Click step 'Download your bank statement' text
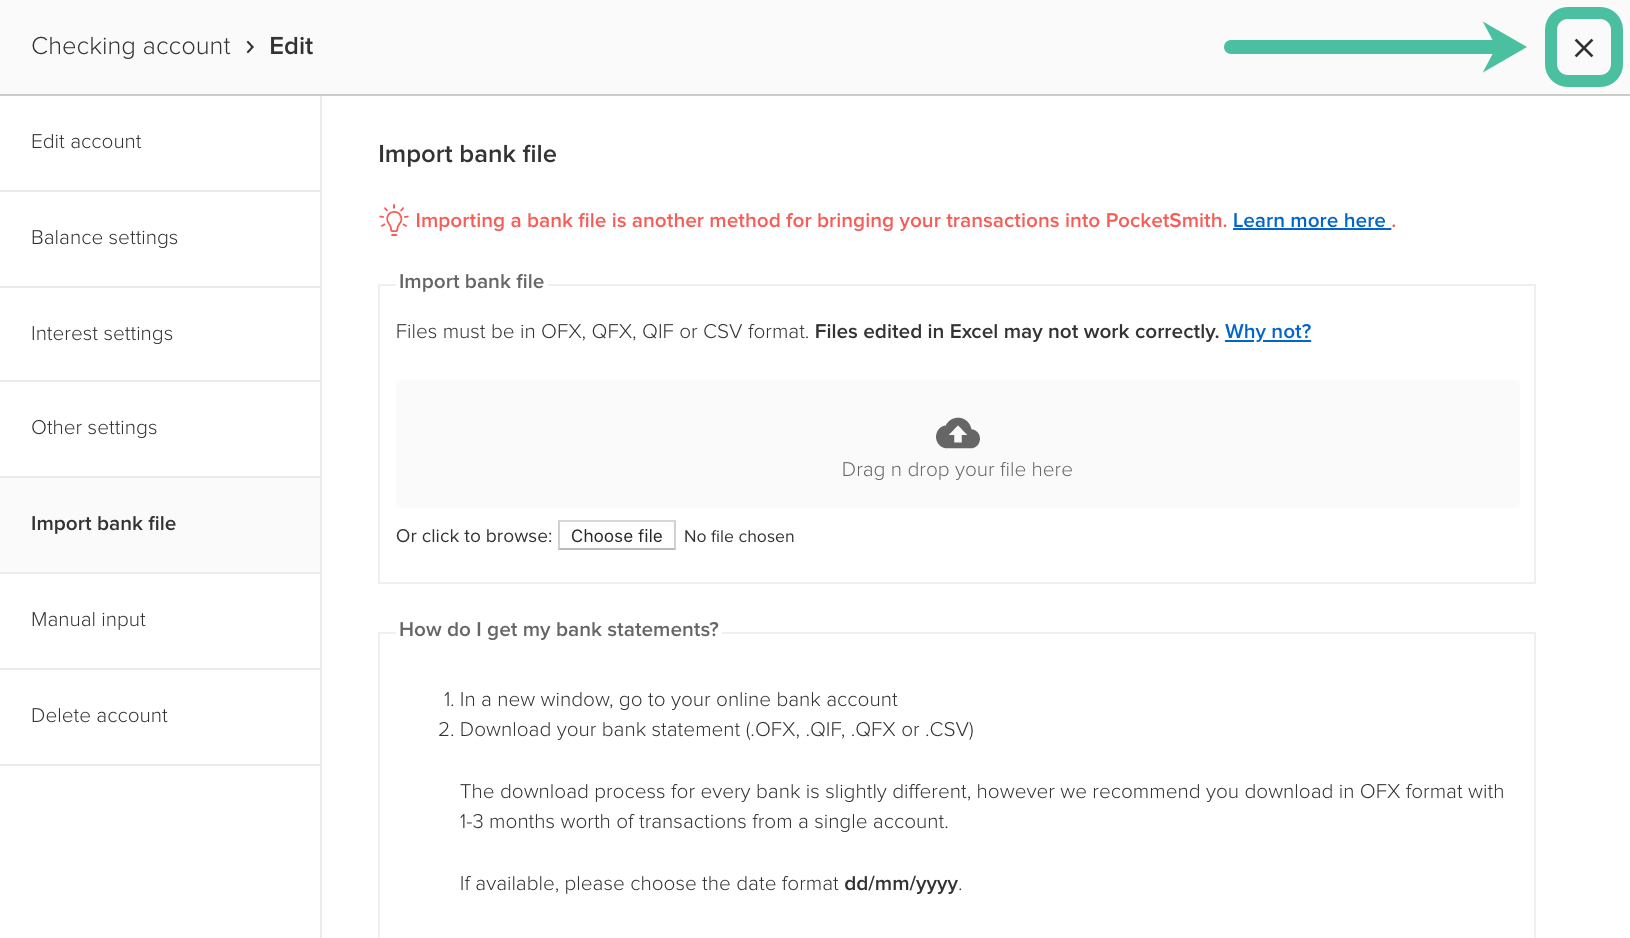Viewport: 1630px width, 938px height. click(x=716, y=729)
